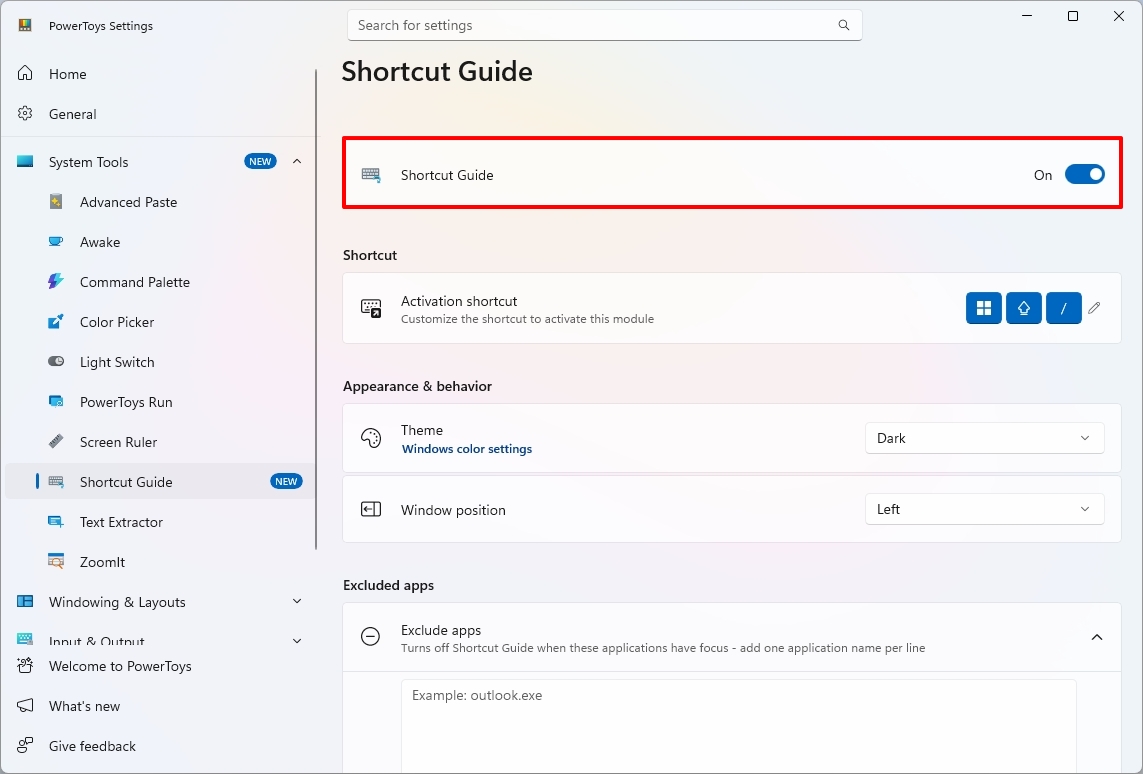Open Windows color settings link
Image resolution: width=1143 pixels, height=774 pixels.
[467, 449]
